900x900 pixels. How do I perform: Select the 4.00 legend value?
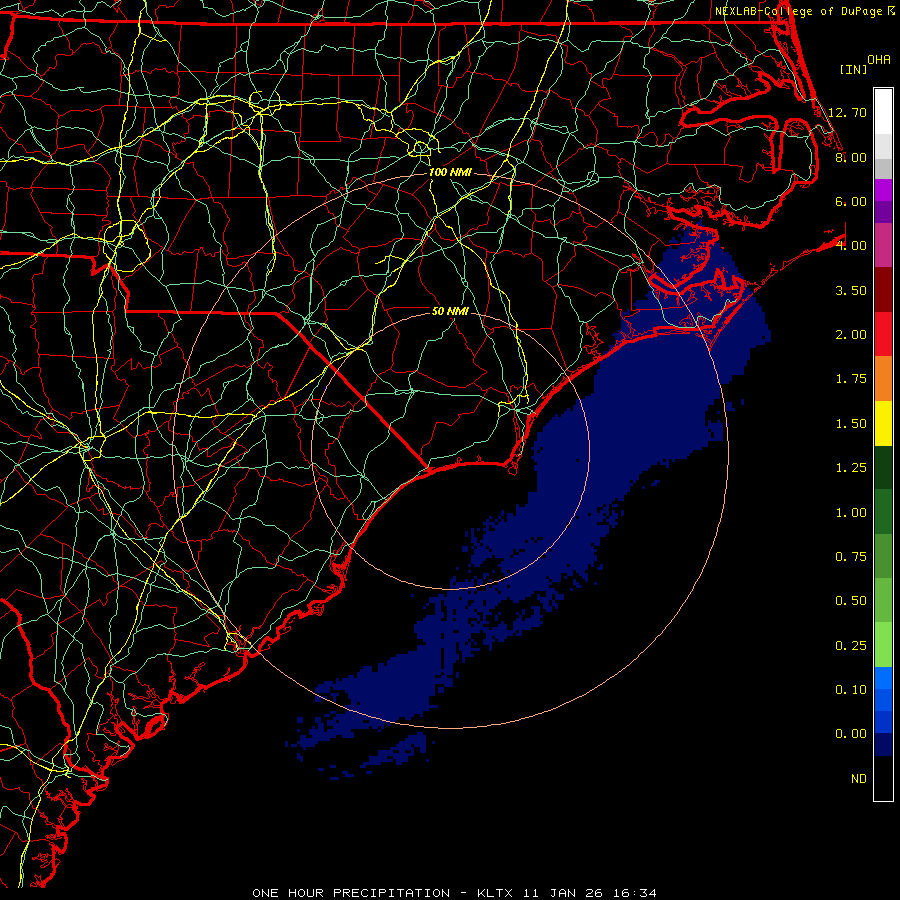click(851, 246)
